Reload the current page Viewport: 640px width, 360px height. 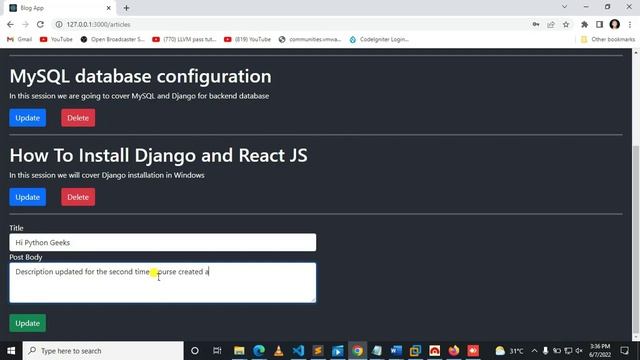coord(40,24)
